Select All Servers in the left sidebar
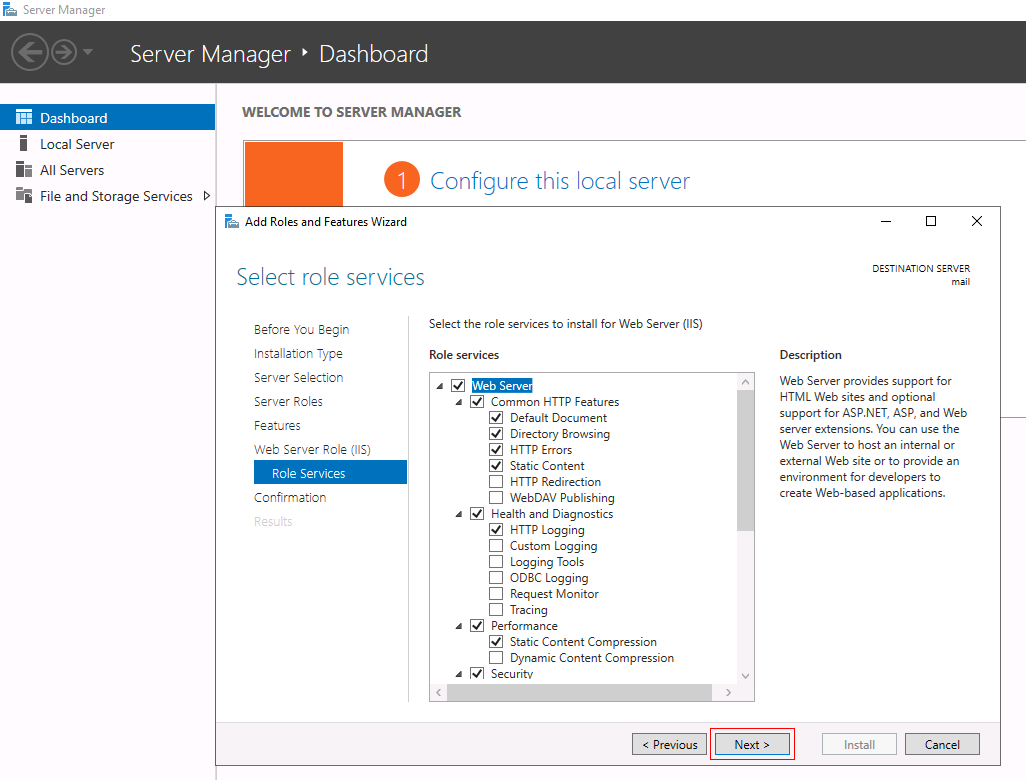 point(107,169)
